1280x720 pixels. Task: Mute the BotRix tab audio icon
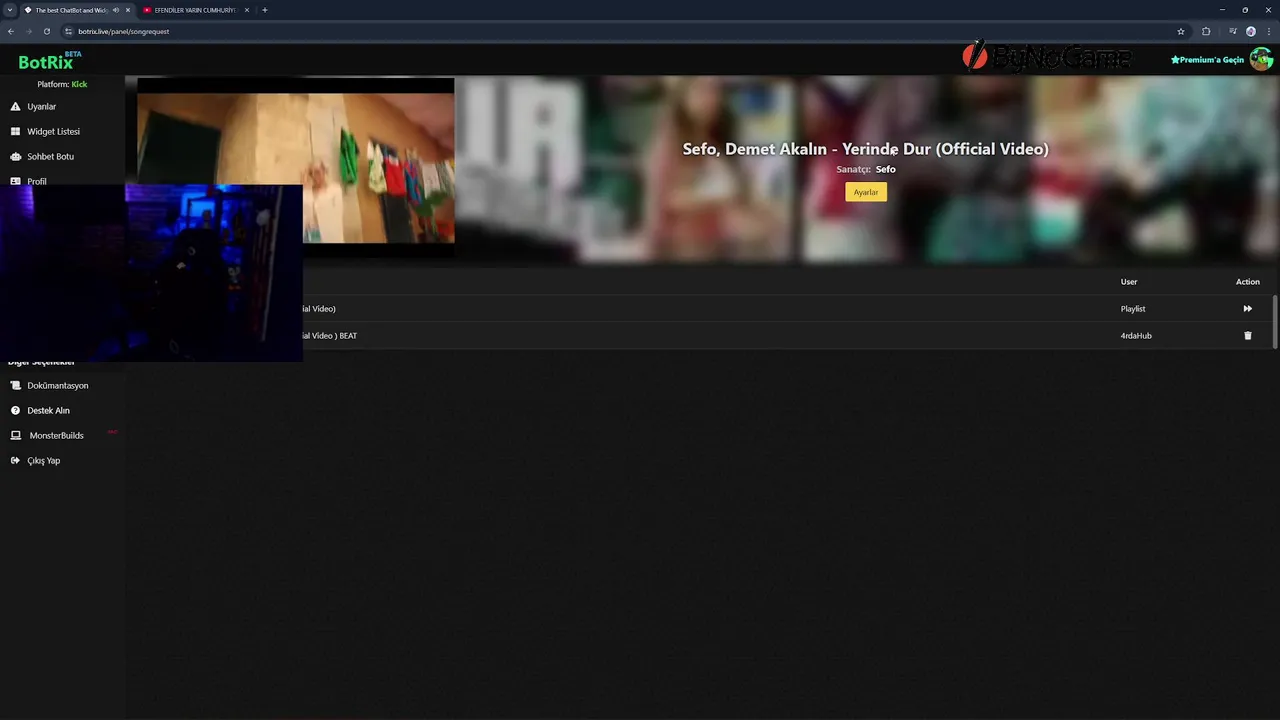pos(116,10)
